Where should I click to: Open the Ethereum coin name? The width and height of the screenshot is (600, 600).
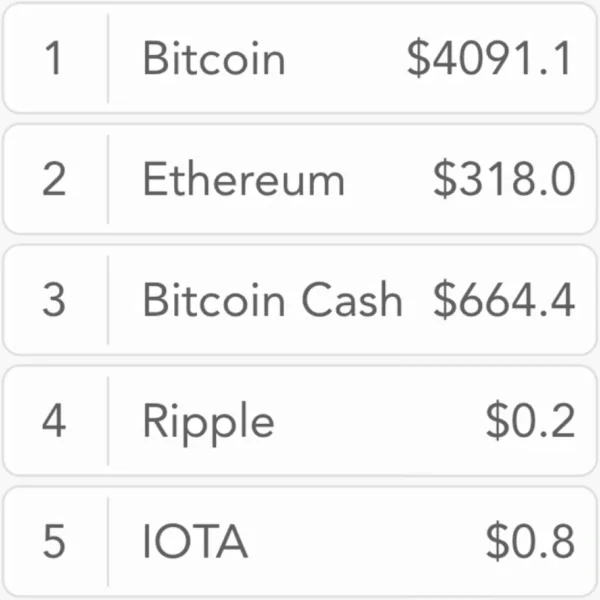[x=243, y=180]
